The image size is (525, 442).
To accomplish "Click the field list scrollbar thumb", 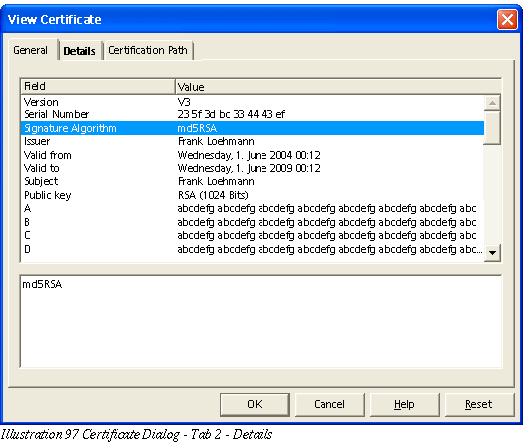I will 492,128.
